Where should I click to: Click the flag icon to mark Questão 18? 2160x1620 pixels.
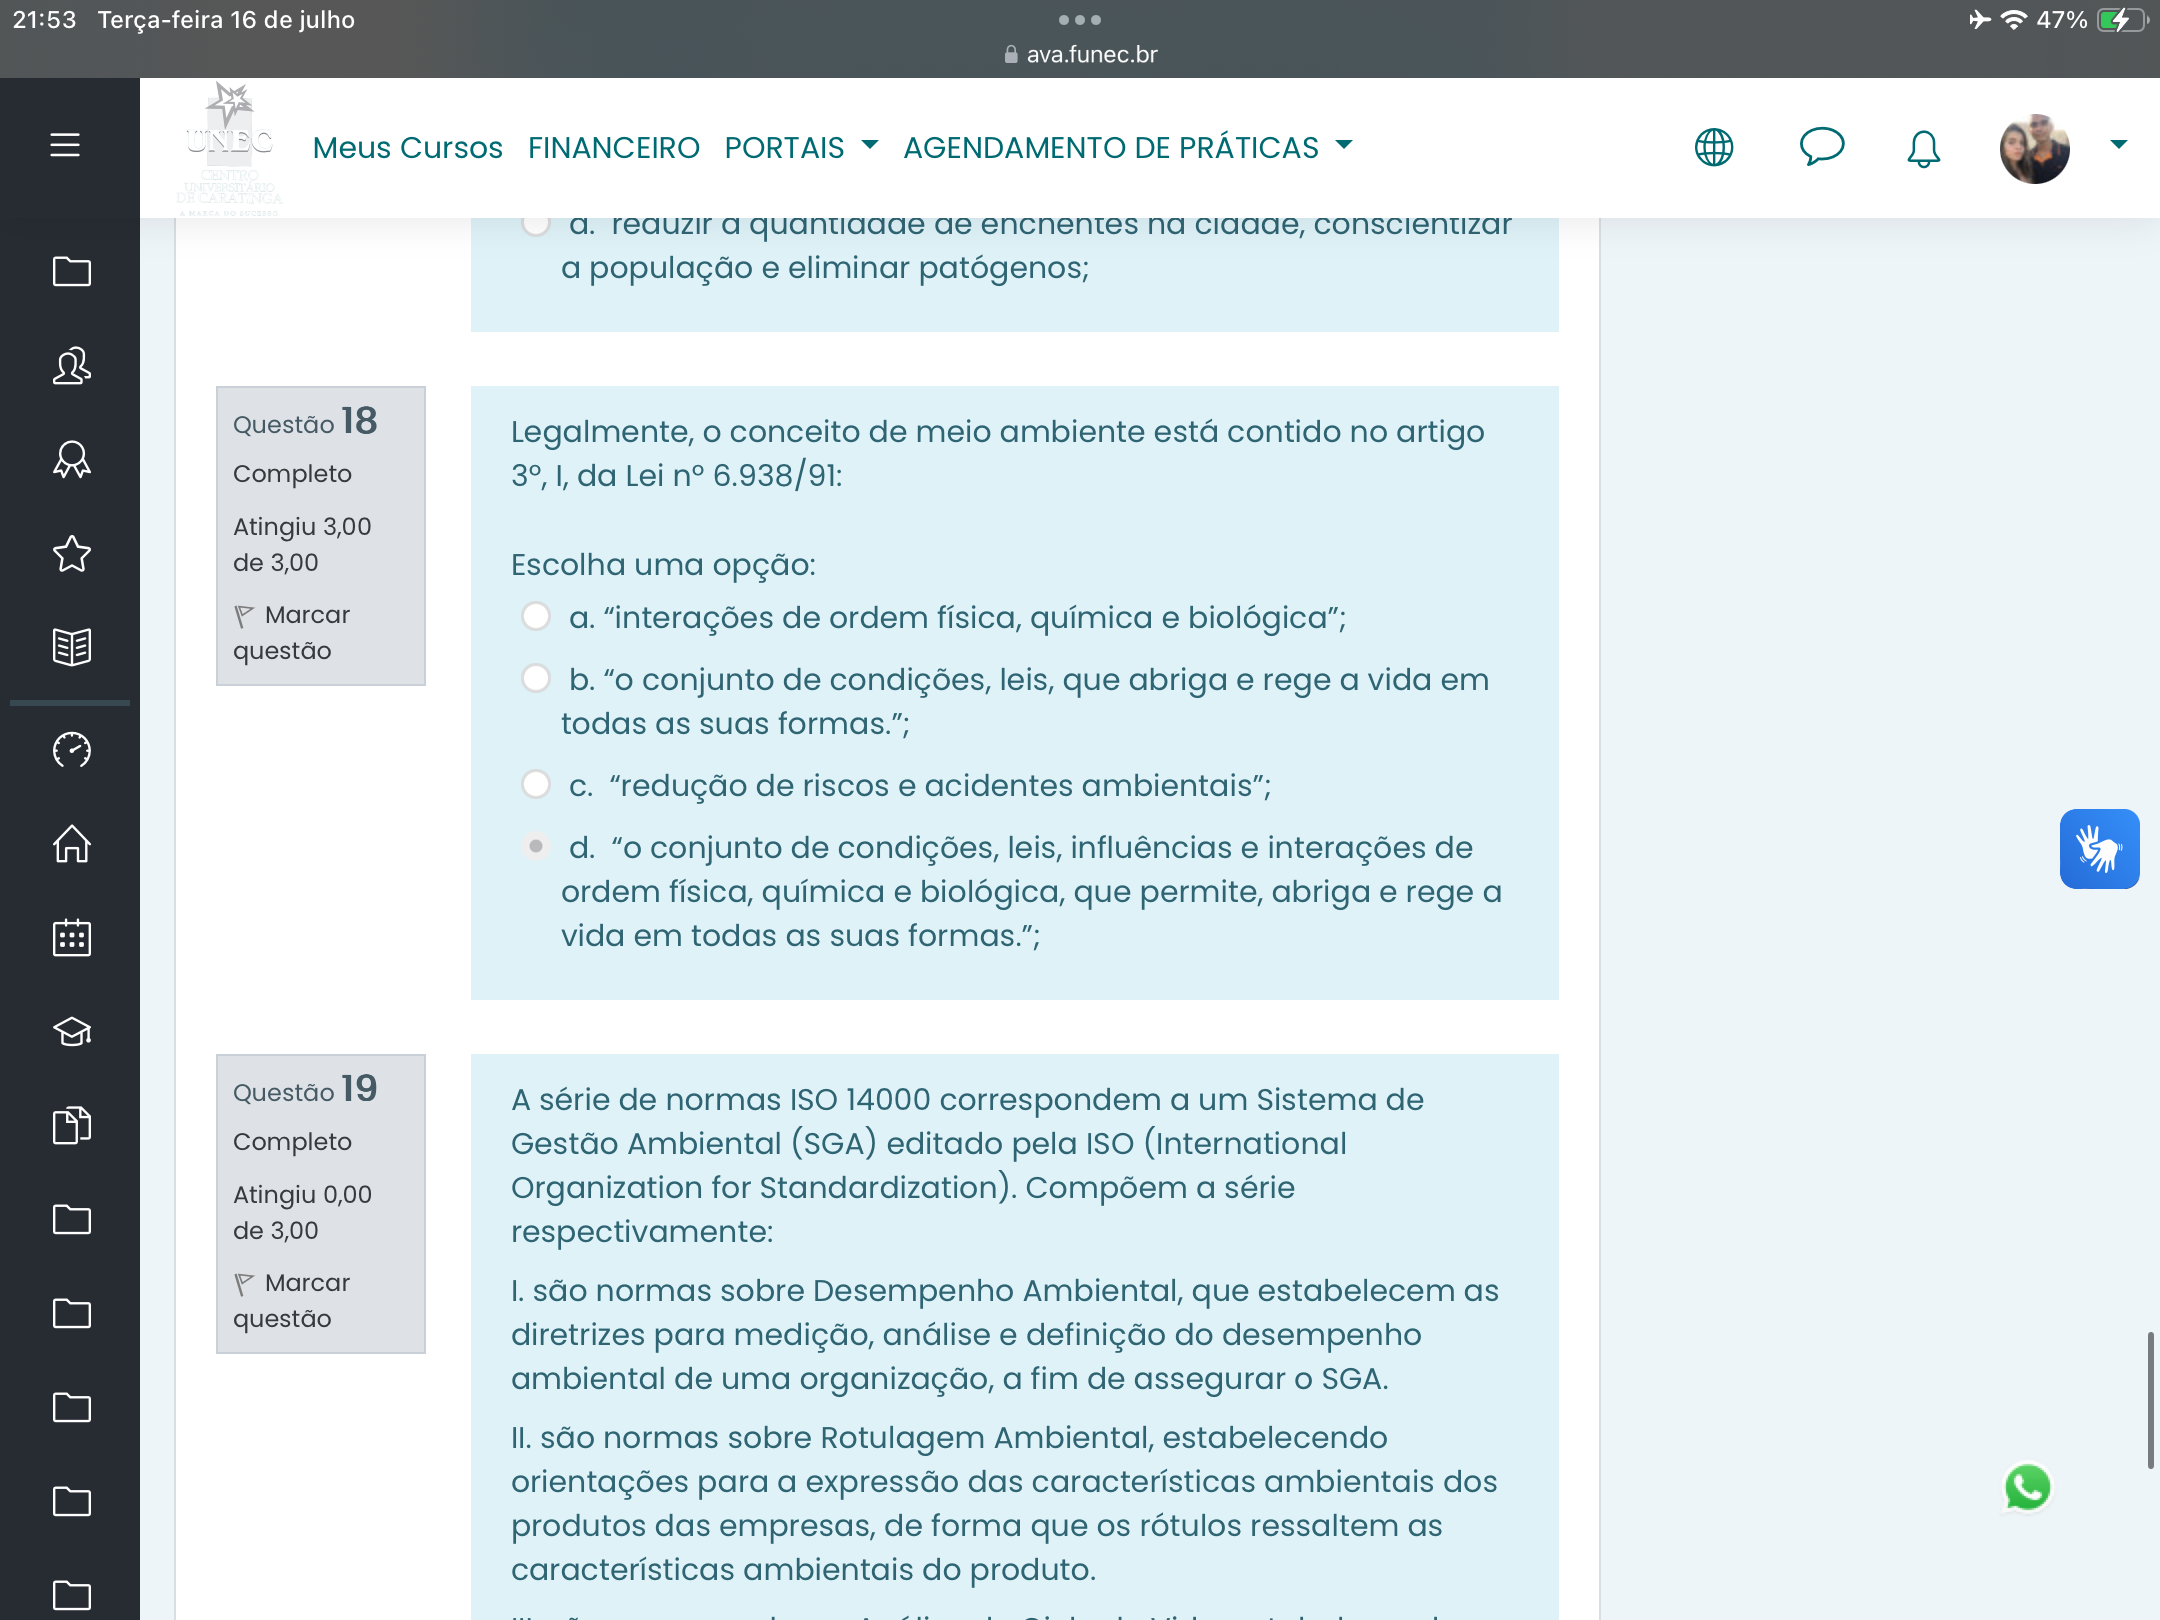click(244, 615)
